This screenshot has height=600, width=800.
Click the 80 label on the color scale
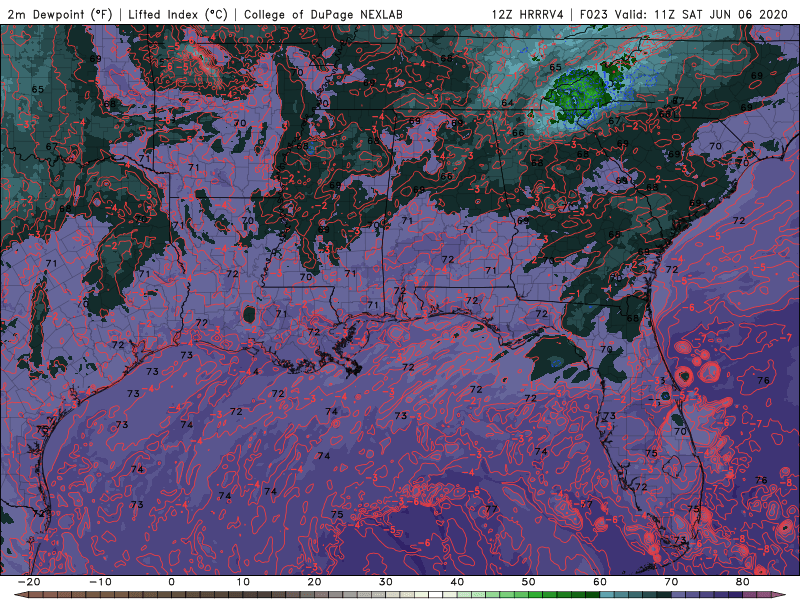(x=743, y=582)
